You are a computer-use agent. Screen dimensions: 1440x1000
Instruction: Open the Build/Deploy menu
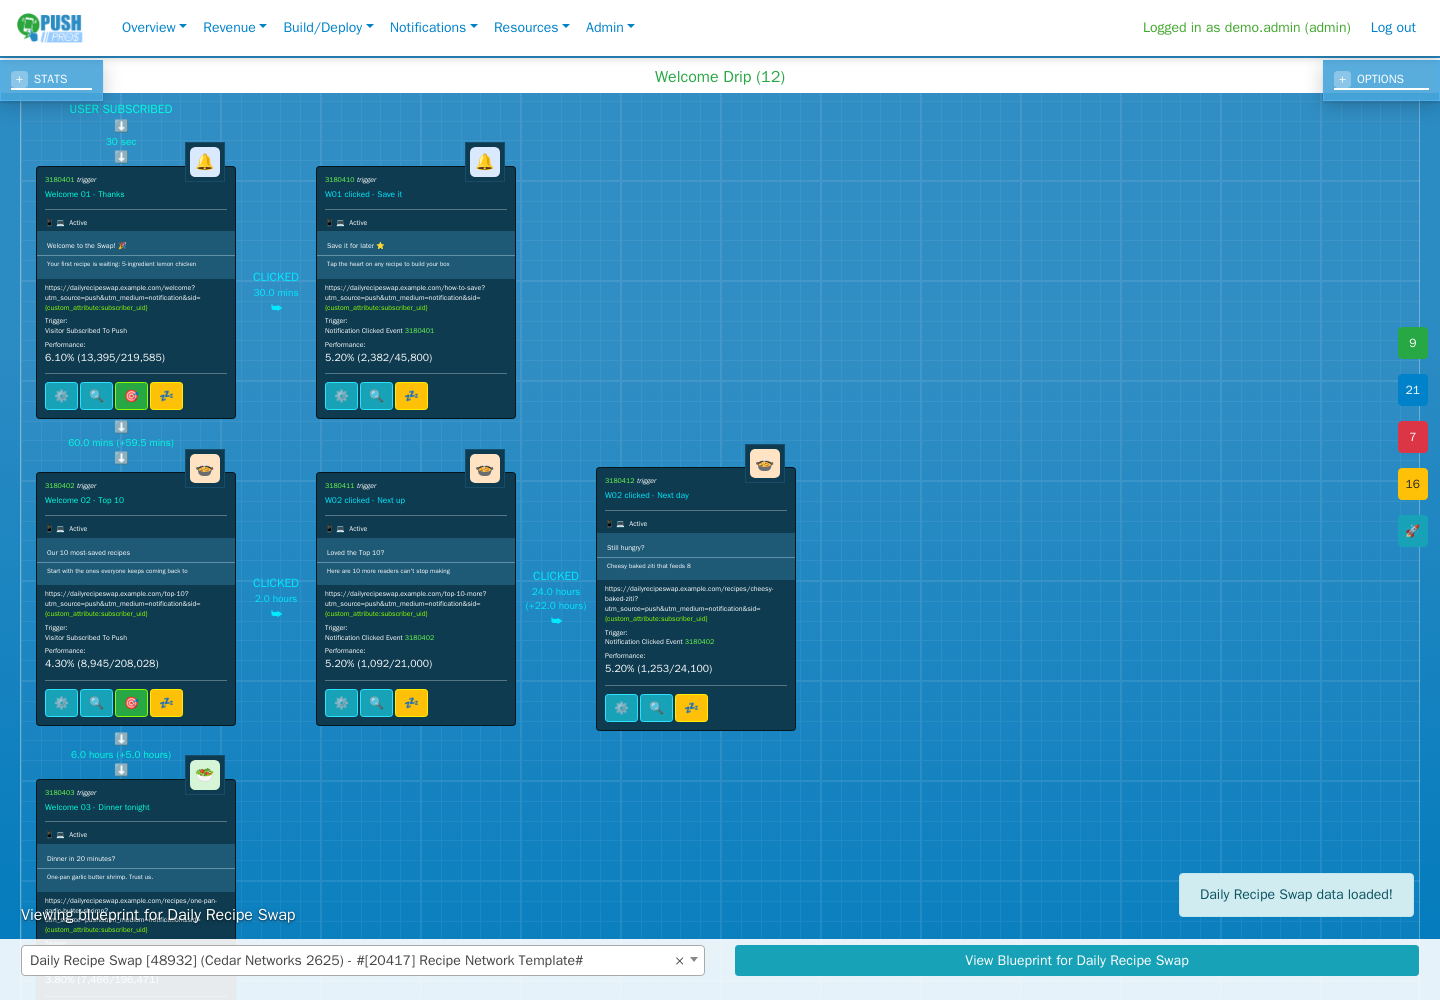(328, 27)
